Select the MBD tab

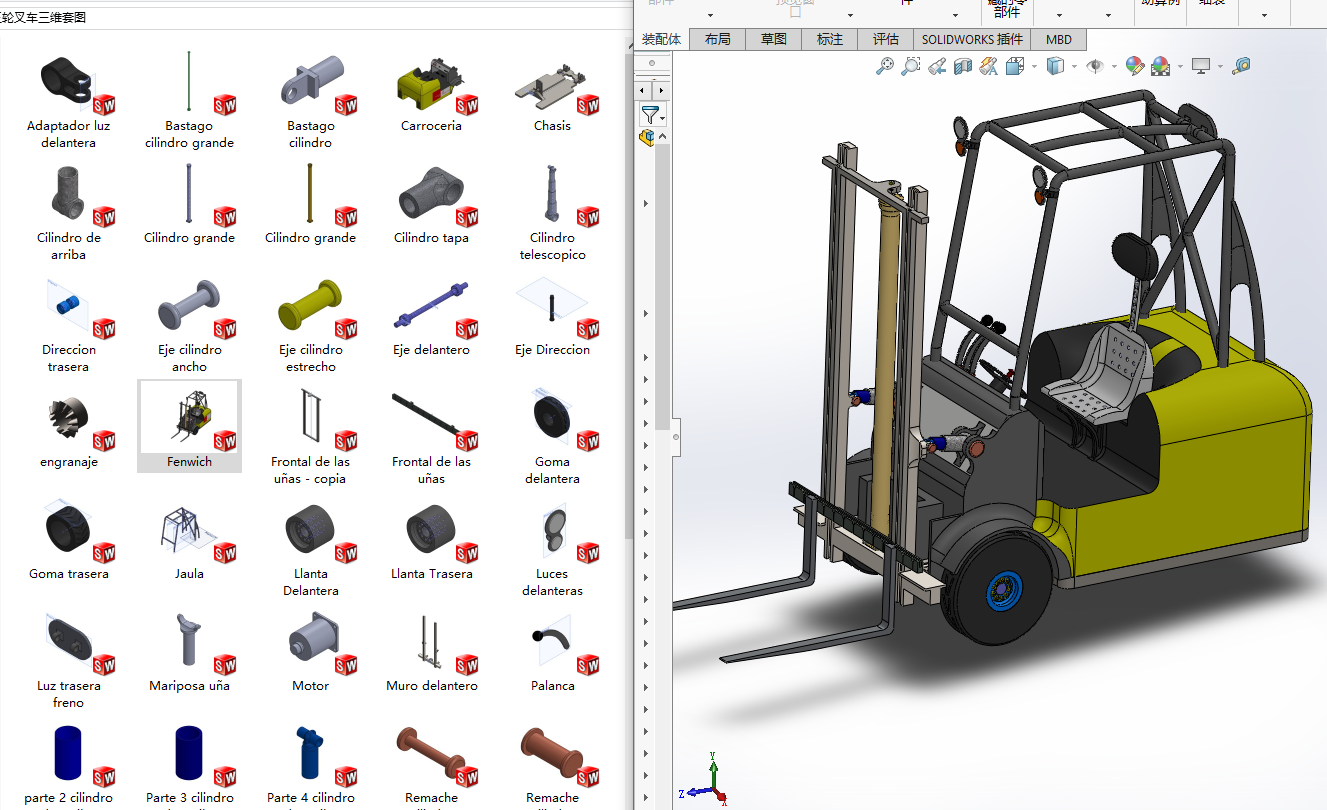pyautogui.click(x=1058, y=39)
